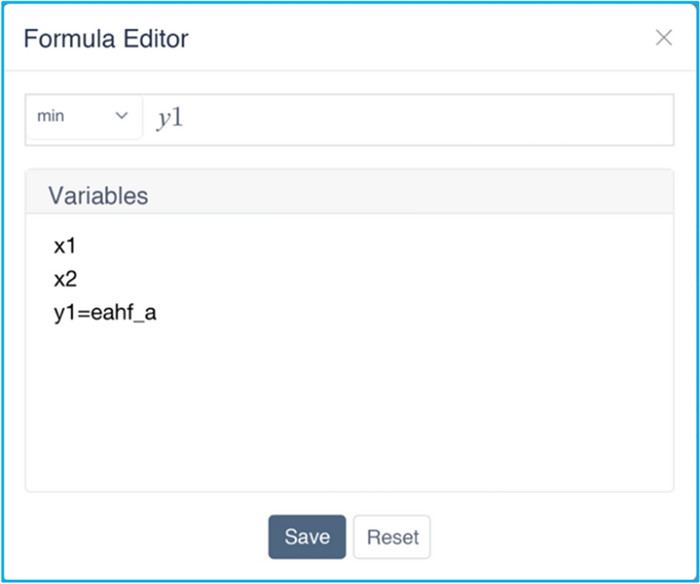Click the grey Variables header bar's right side
Viewport: 700px width, 584px height.
point(550,193)
